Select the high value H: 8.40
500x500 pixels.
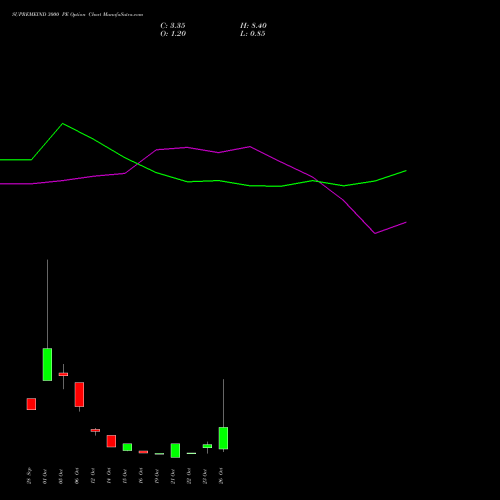click(x=253, y=26)
